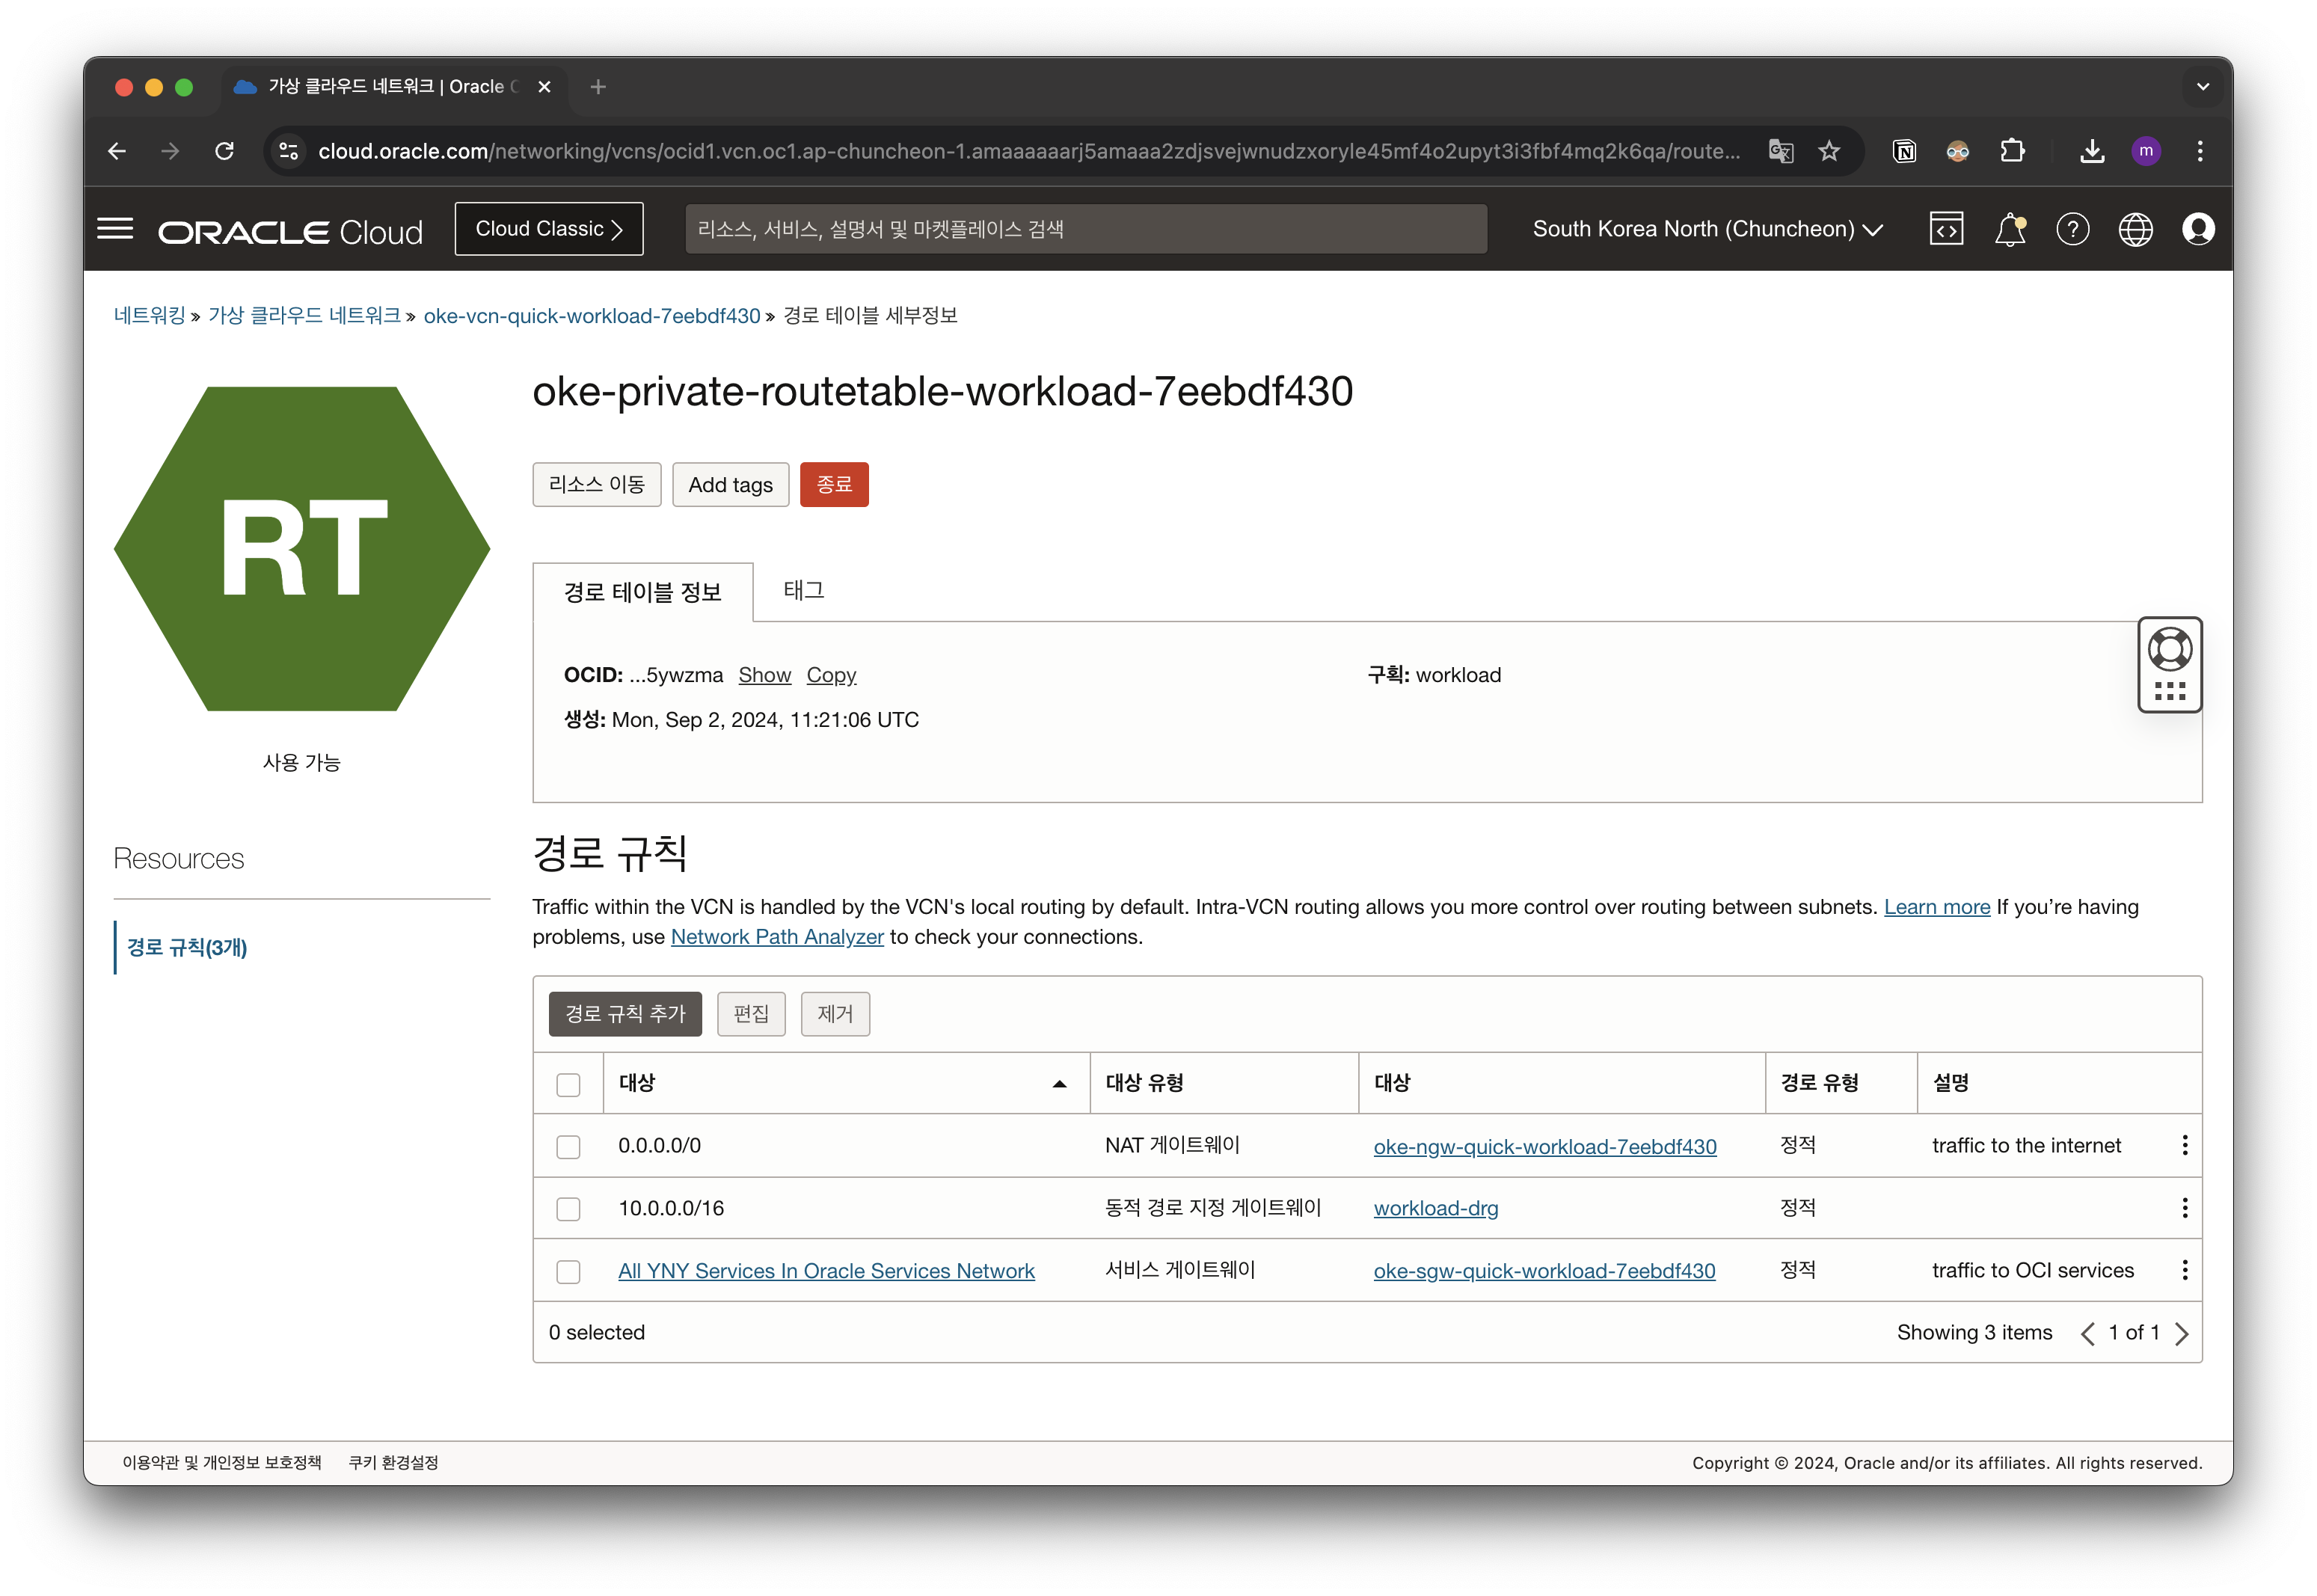Click the support lifebuoy widget icon
Viewport: 2317px width, 1596px height.
(x=2169, y=650)
